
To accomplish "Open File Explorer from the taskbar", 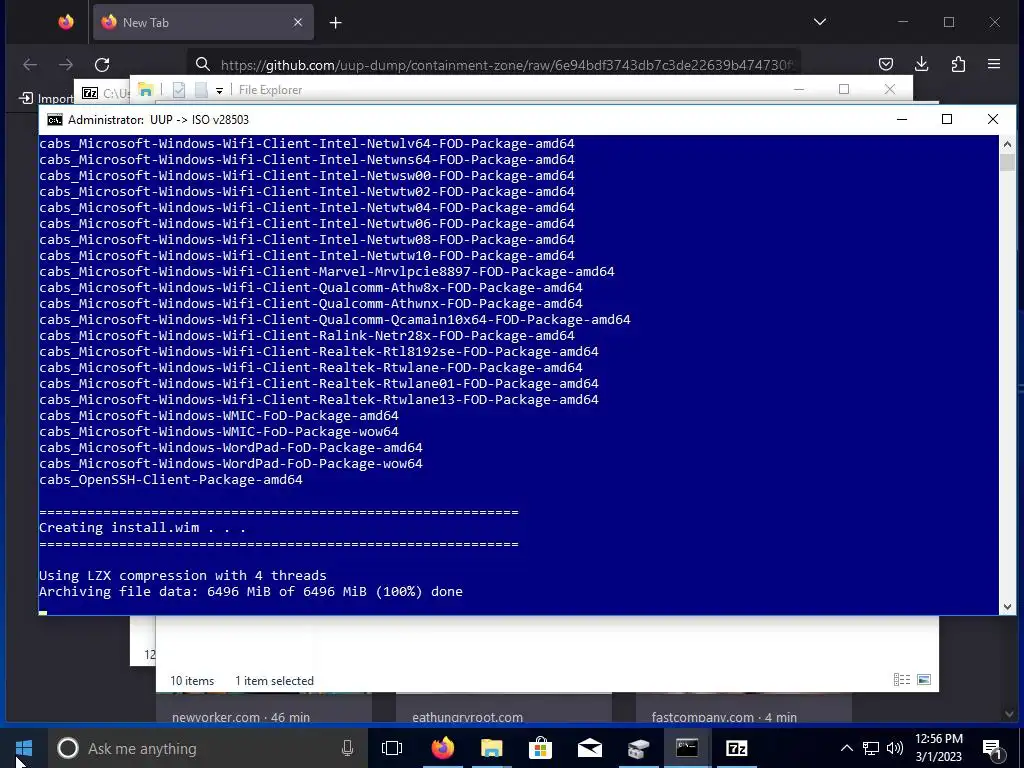I will (x=492, y=748).
